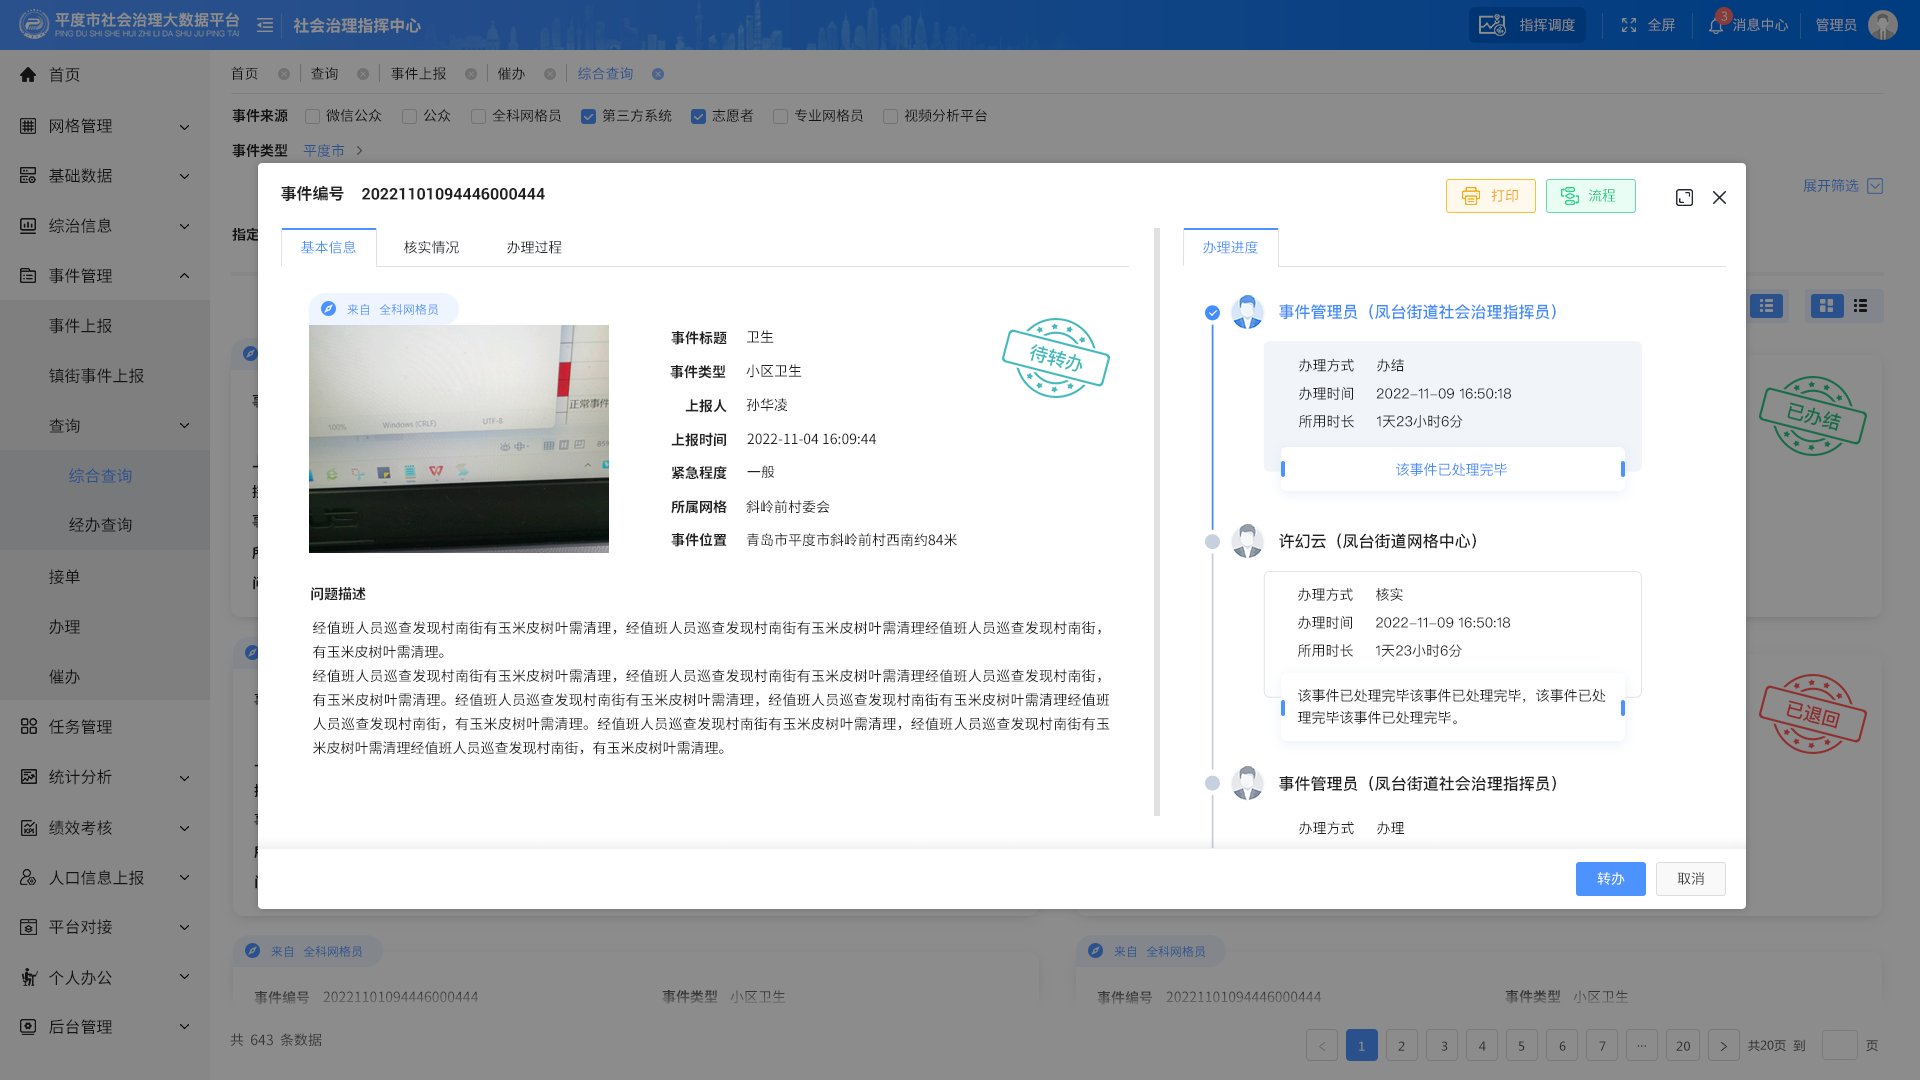Check the 全科网格员 source checkbox
Screen dimensions: 1920x1080
point(478,117)
